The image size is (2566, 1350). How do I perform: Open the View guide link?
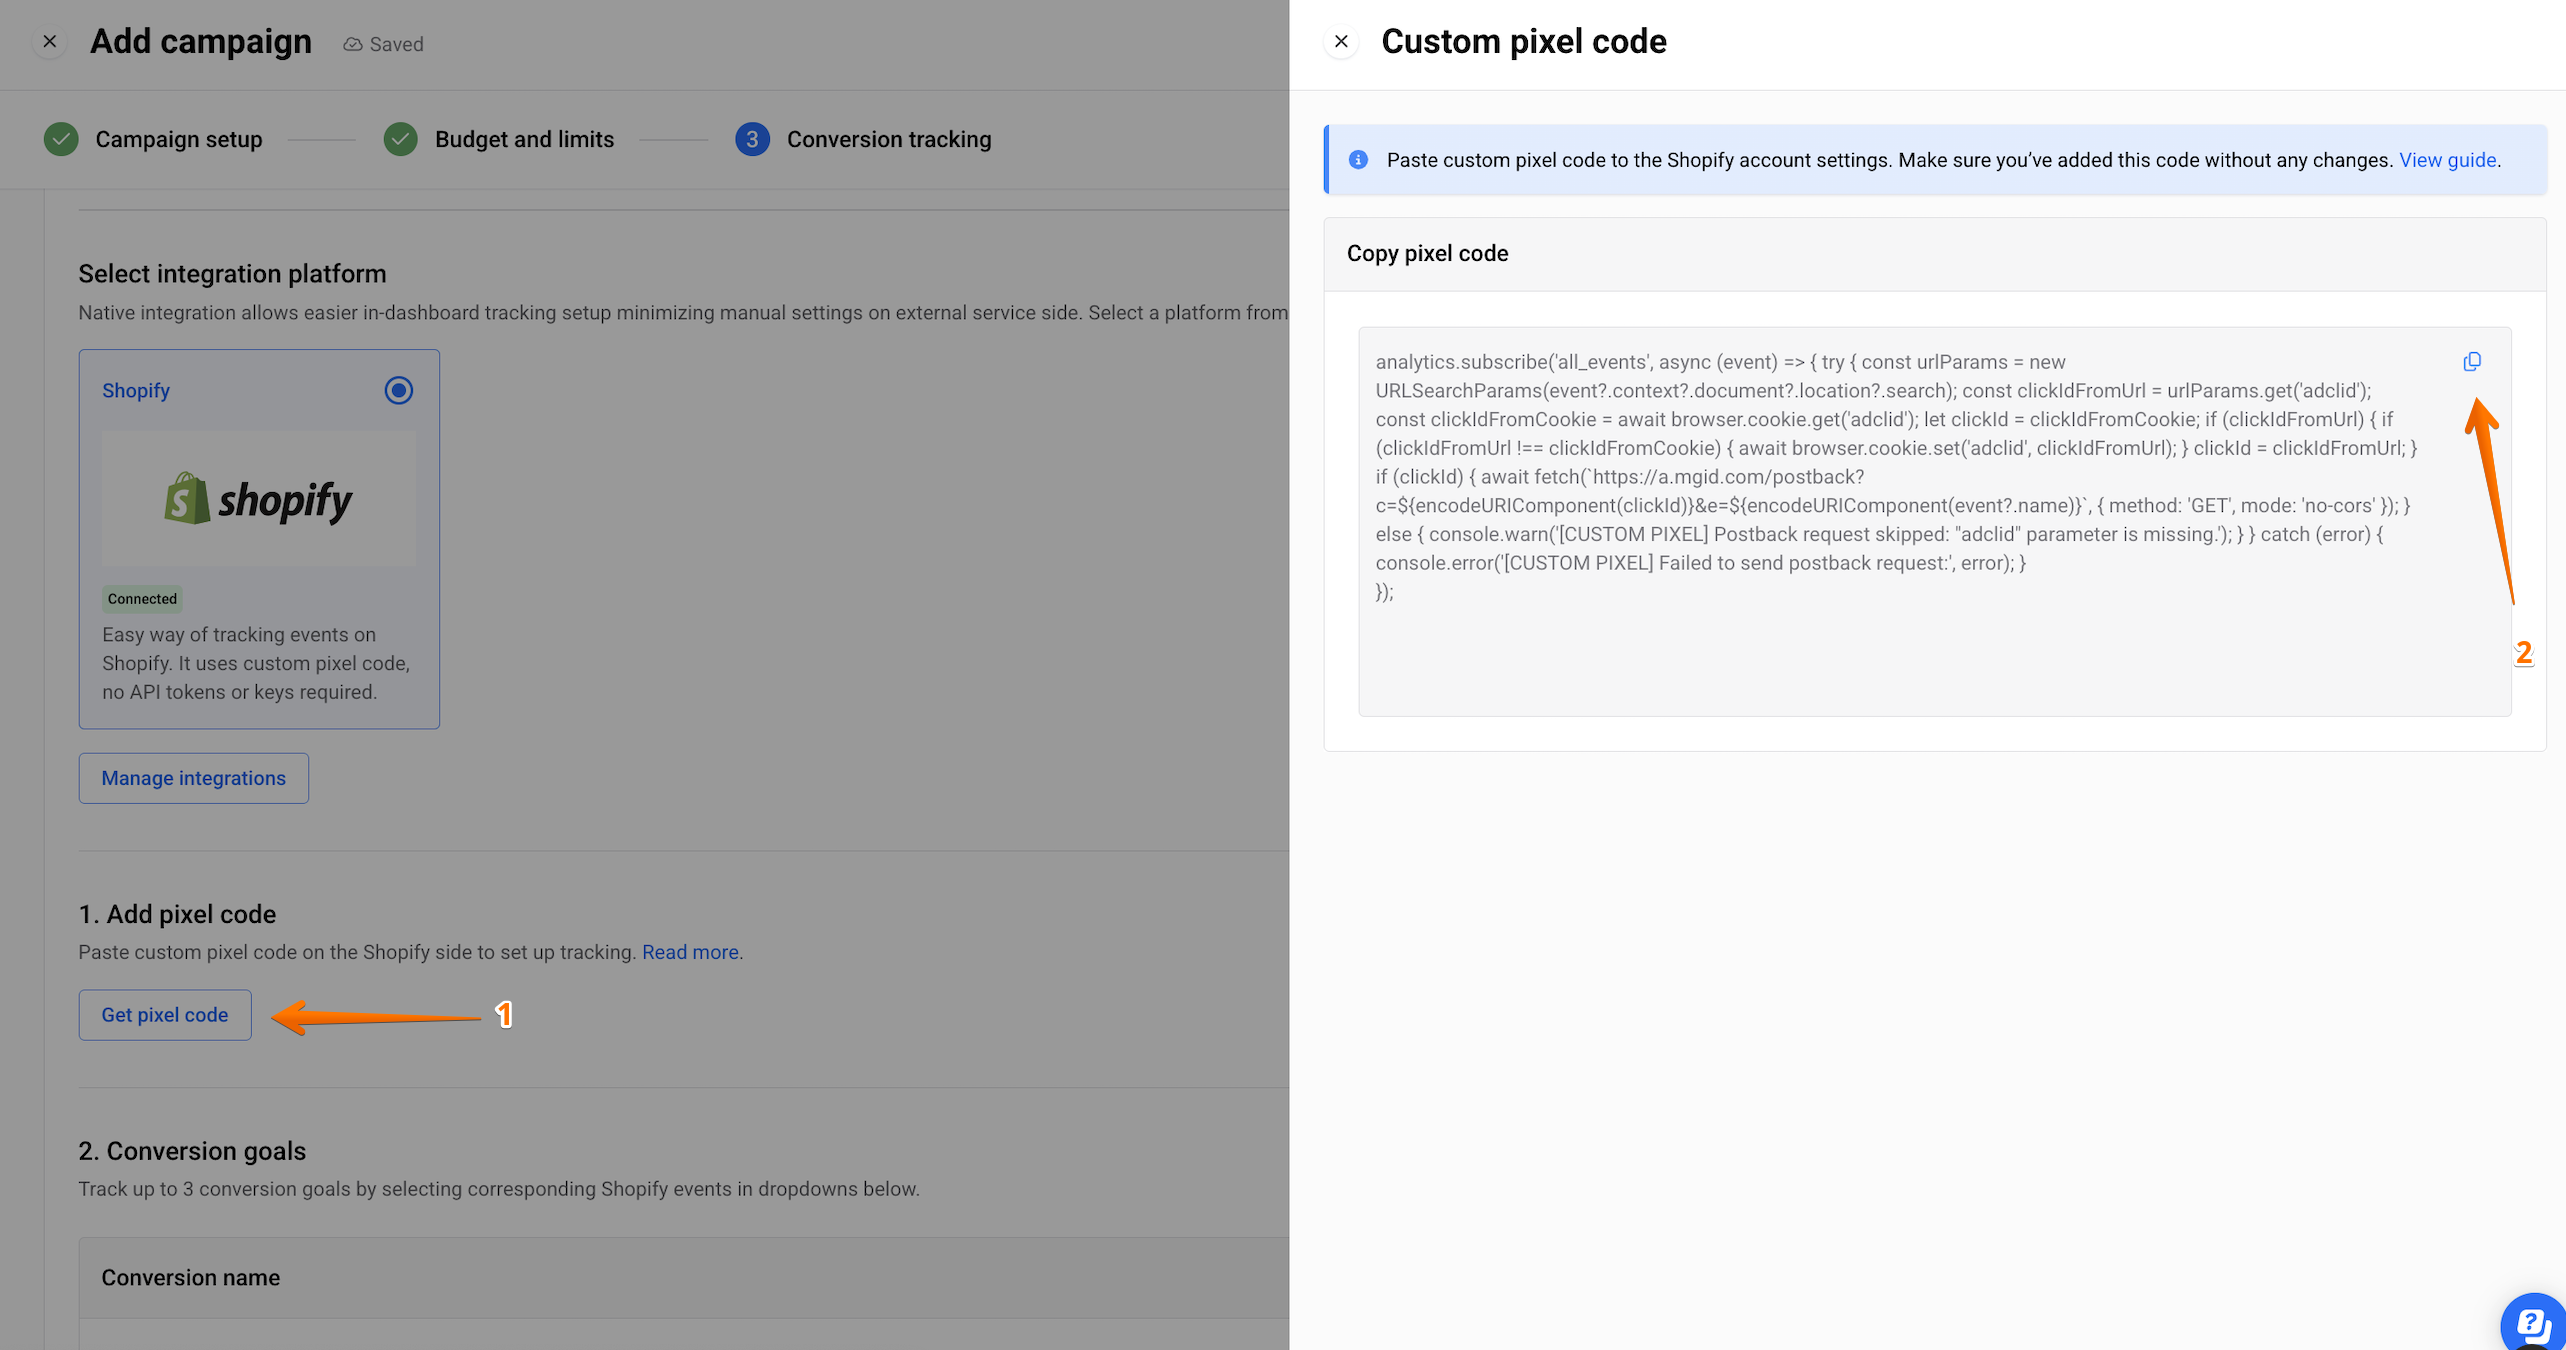pyautogui.click(x=2447, y=160)
